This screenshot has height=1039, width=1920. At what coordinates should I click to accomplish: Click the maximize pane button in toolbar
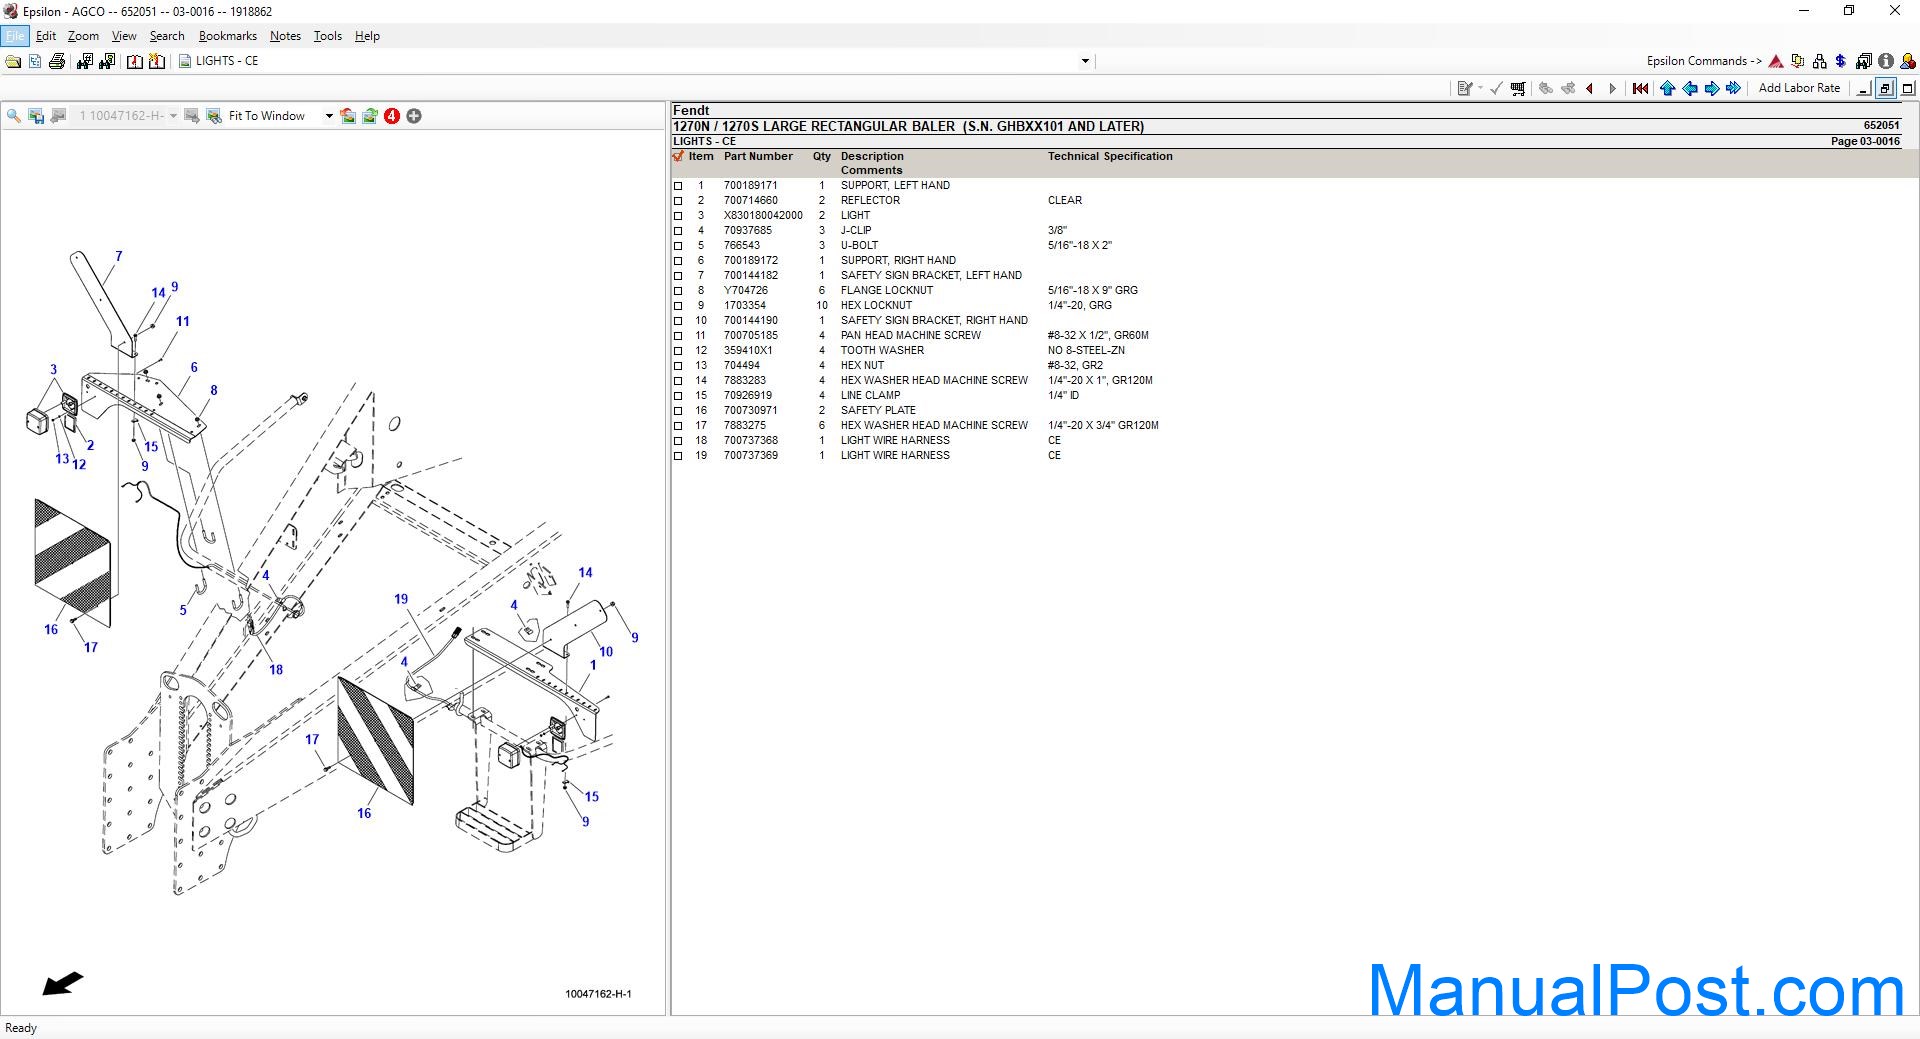click(x=1908, y=89)
